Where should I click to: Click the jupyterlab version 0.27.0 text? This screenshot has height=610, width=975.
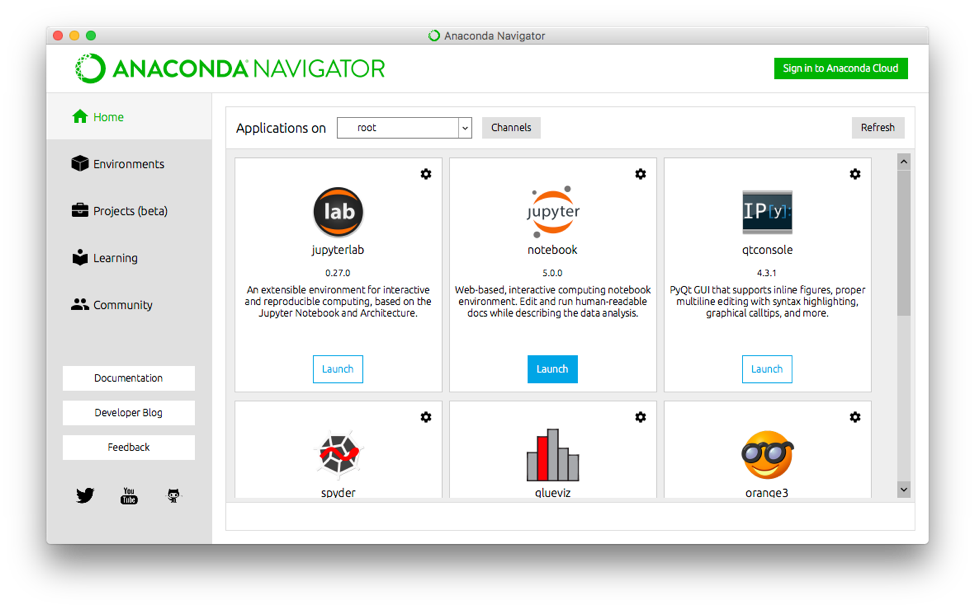338,273
